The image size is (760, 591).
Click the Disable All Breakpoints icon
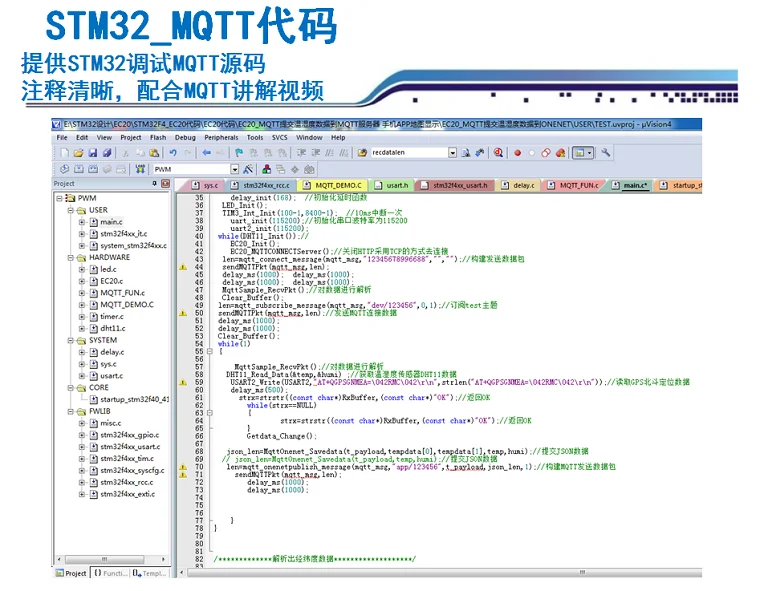546,153
